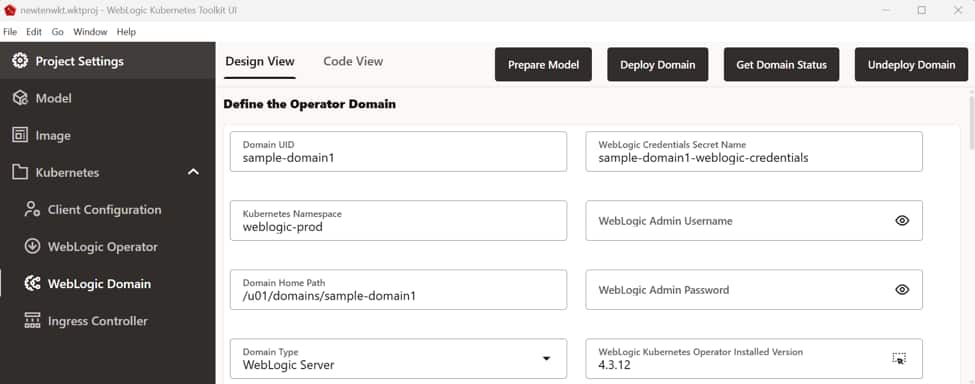975x384 pixels.
Task: Click the Kubernetes folder icon
Action: pyautogui.click(x=20, y=173)
